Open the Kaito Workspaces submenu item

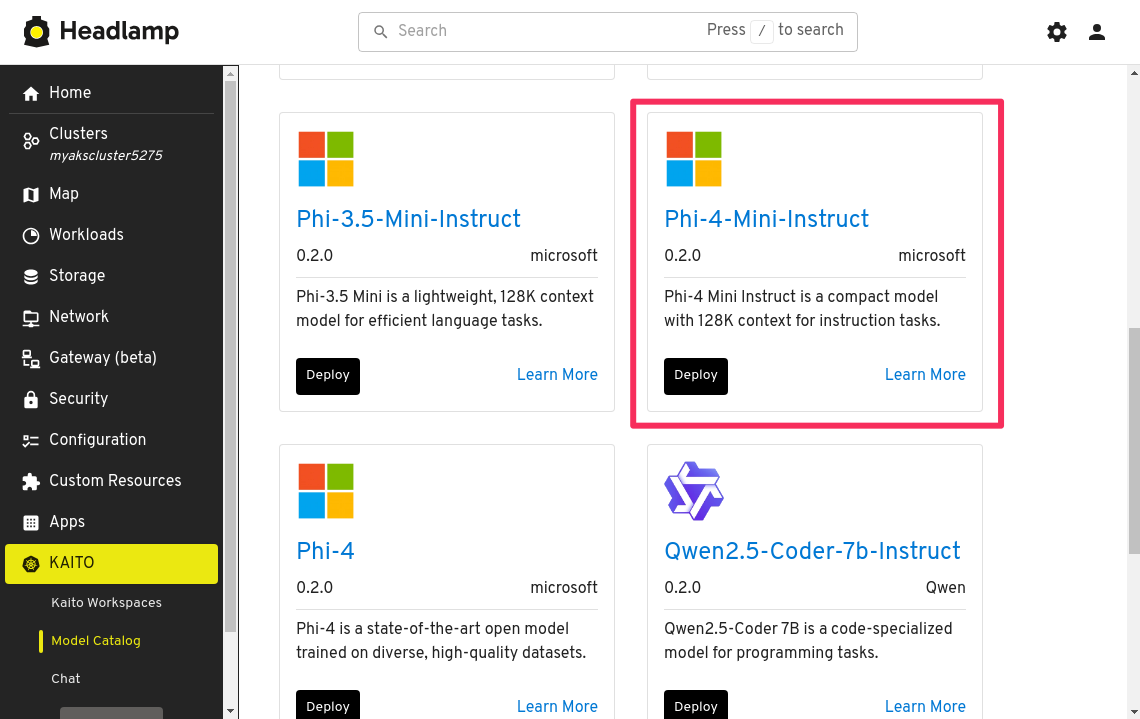click(x=106, y=603)
